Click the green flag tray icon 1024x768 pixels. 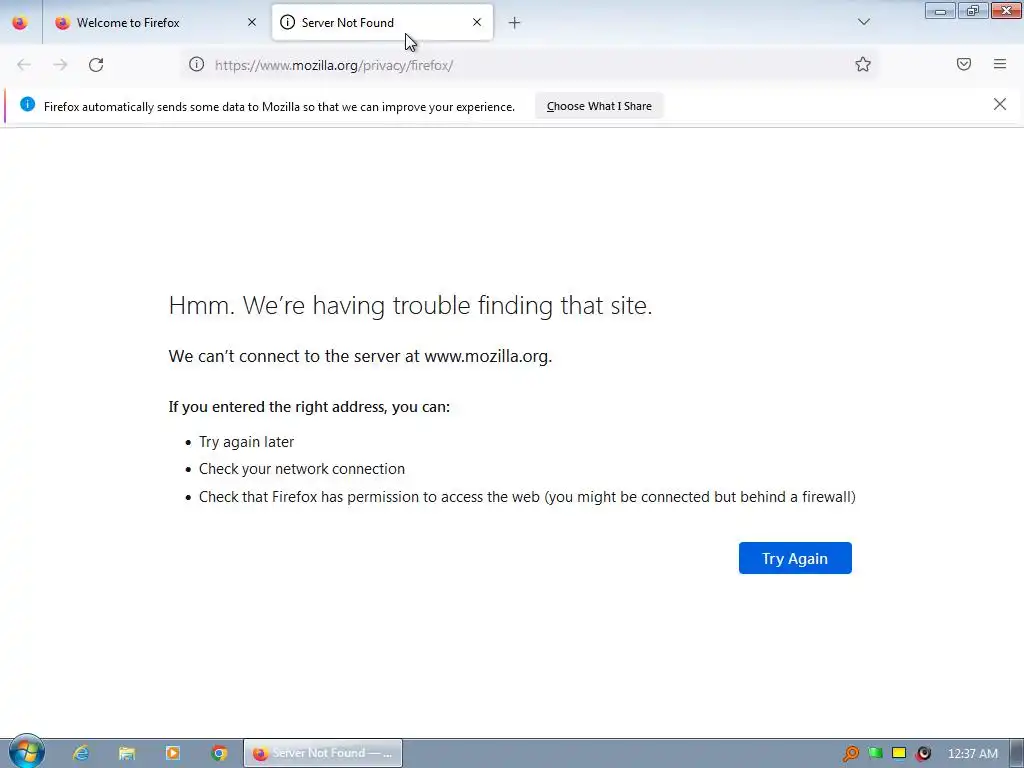[x=875, y=754]
